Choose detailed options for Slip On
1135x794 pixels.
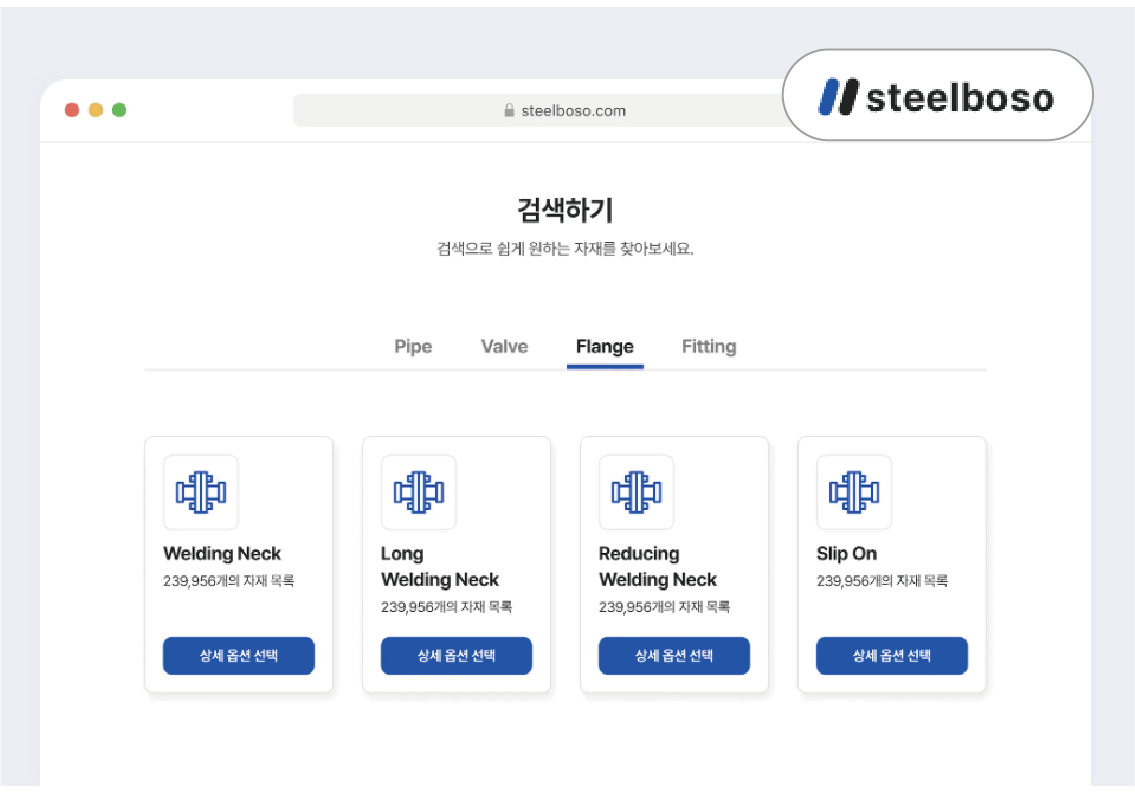892,656
